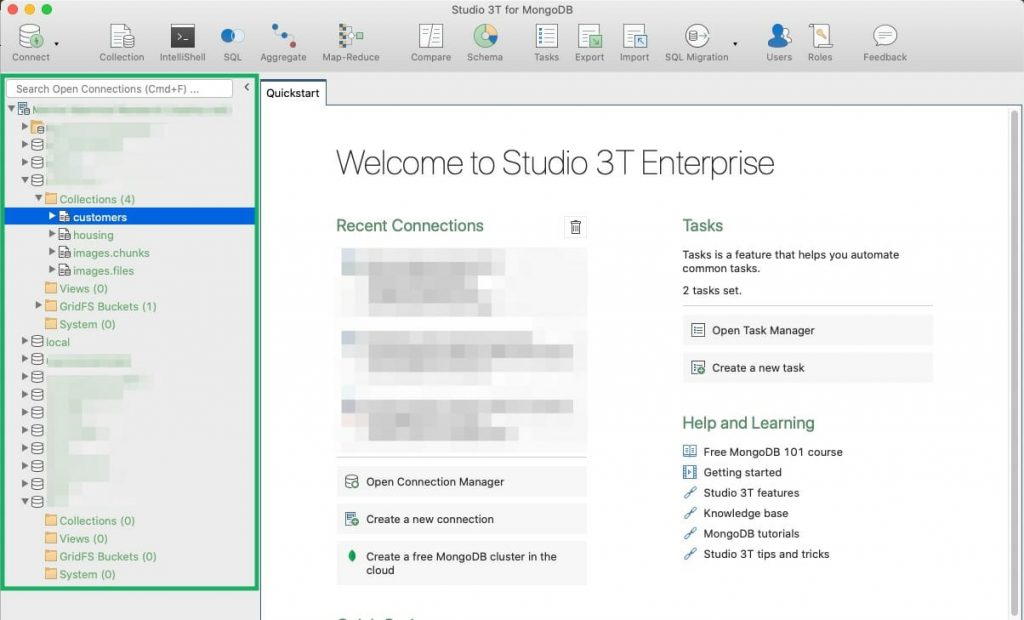This screenshot has width=1024, height=620.
Task: Open the Knowledge base link
Action: click(x=746, y=513)
